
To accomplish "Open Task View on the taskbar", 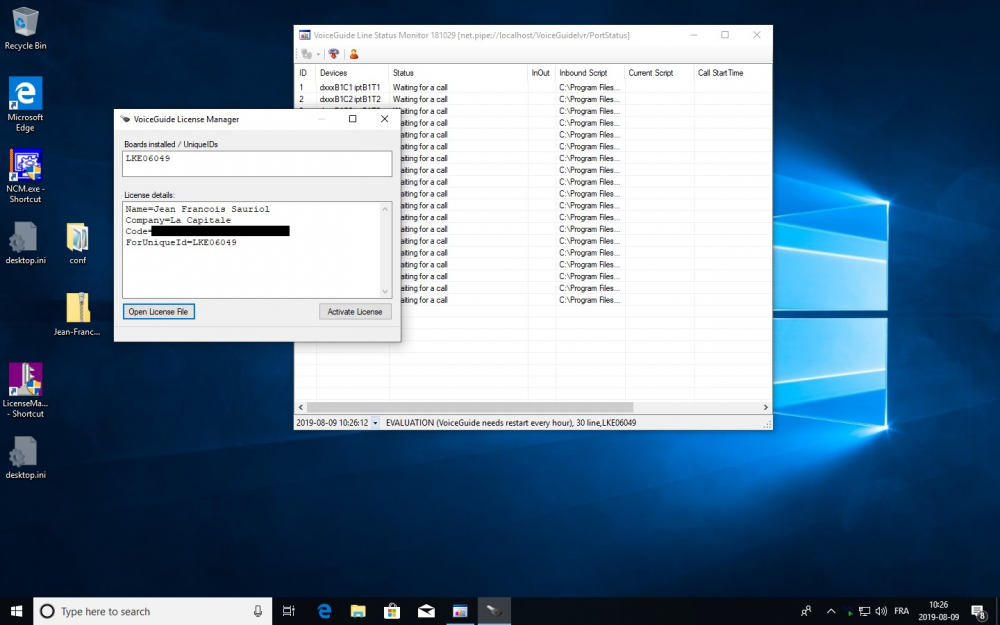I will point(288,611).
